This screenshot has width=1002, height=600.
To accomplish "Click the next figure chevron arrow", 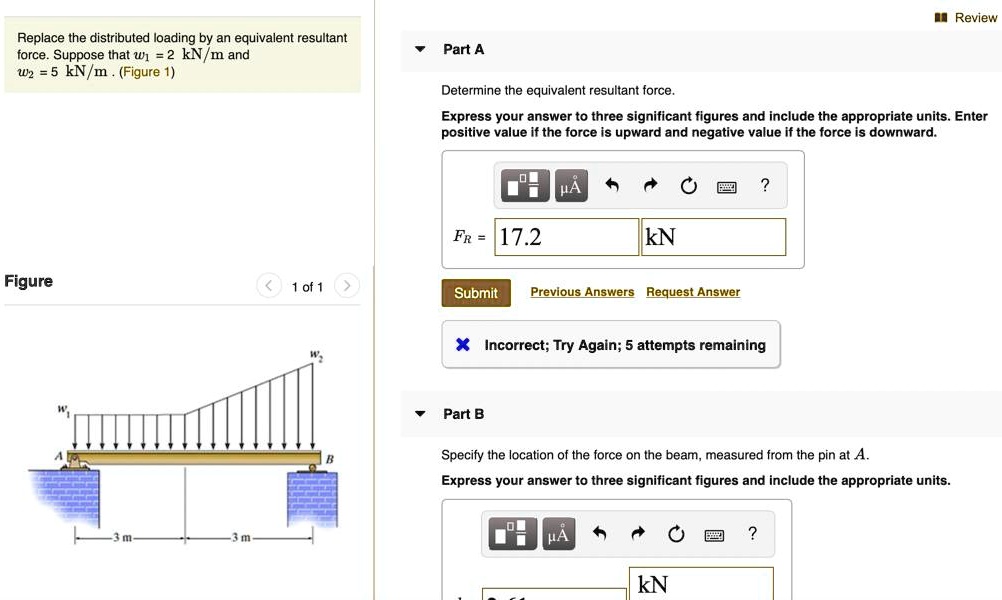I will click(x=346, y=285).
